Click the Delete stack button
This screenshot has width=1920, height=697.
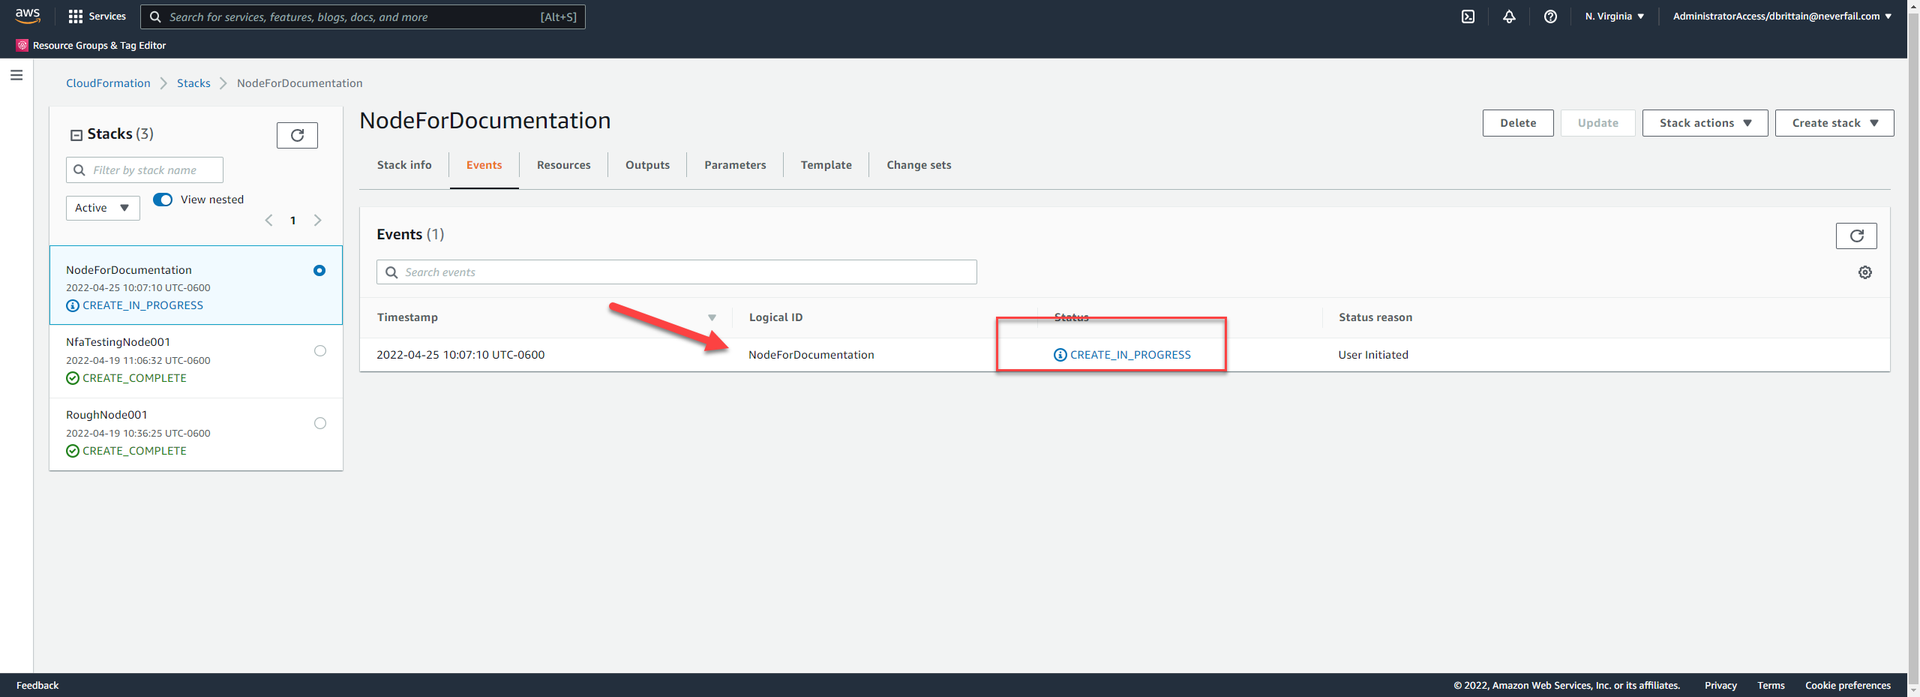pos(1517,123)
